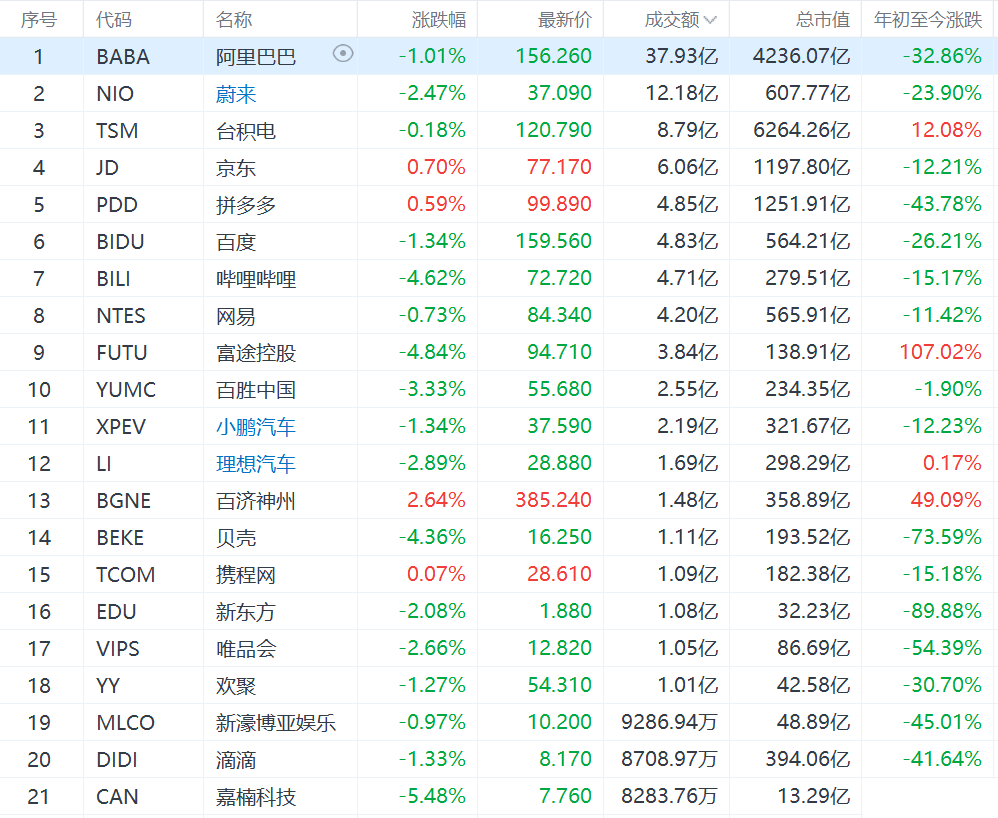
Task: Open the 理想汽车 stock link
Action: pyautogui.click(x=256, y=464)
